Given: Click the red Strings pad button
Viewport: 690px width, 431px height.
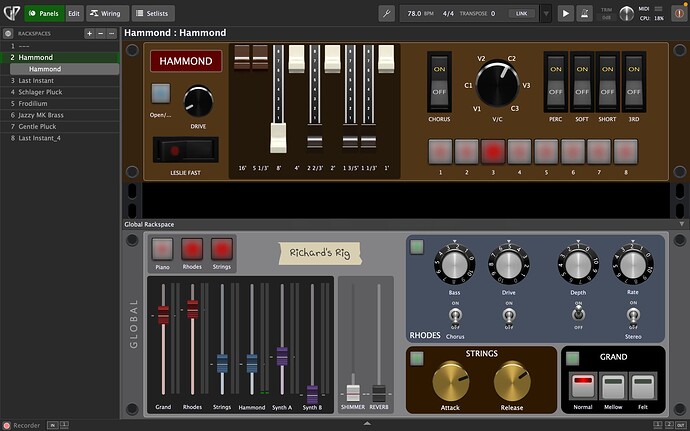Looking at the screenshot, I should pyautogui.click(x=222, y=249).
